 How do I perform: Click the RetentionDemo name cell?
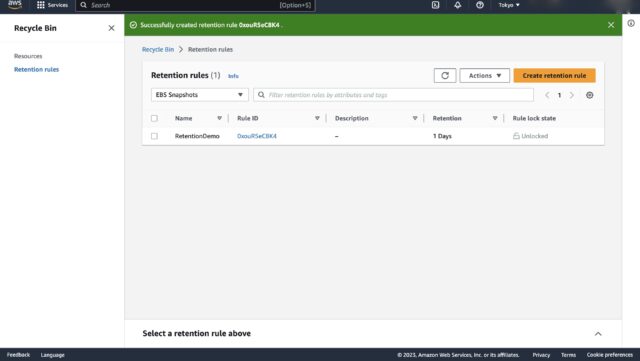[x=197, y=136]
